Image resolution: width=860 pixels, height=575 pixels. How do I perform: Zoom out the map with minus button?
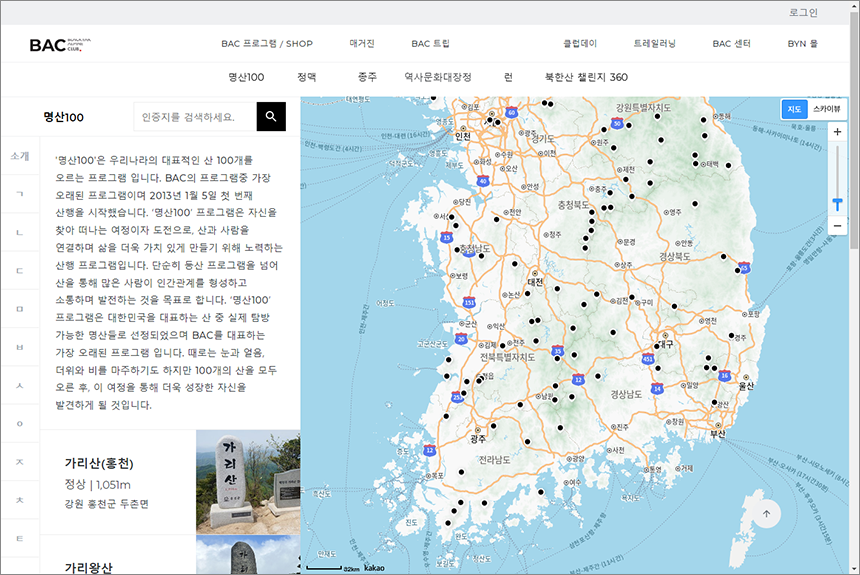837,226
